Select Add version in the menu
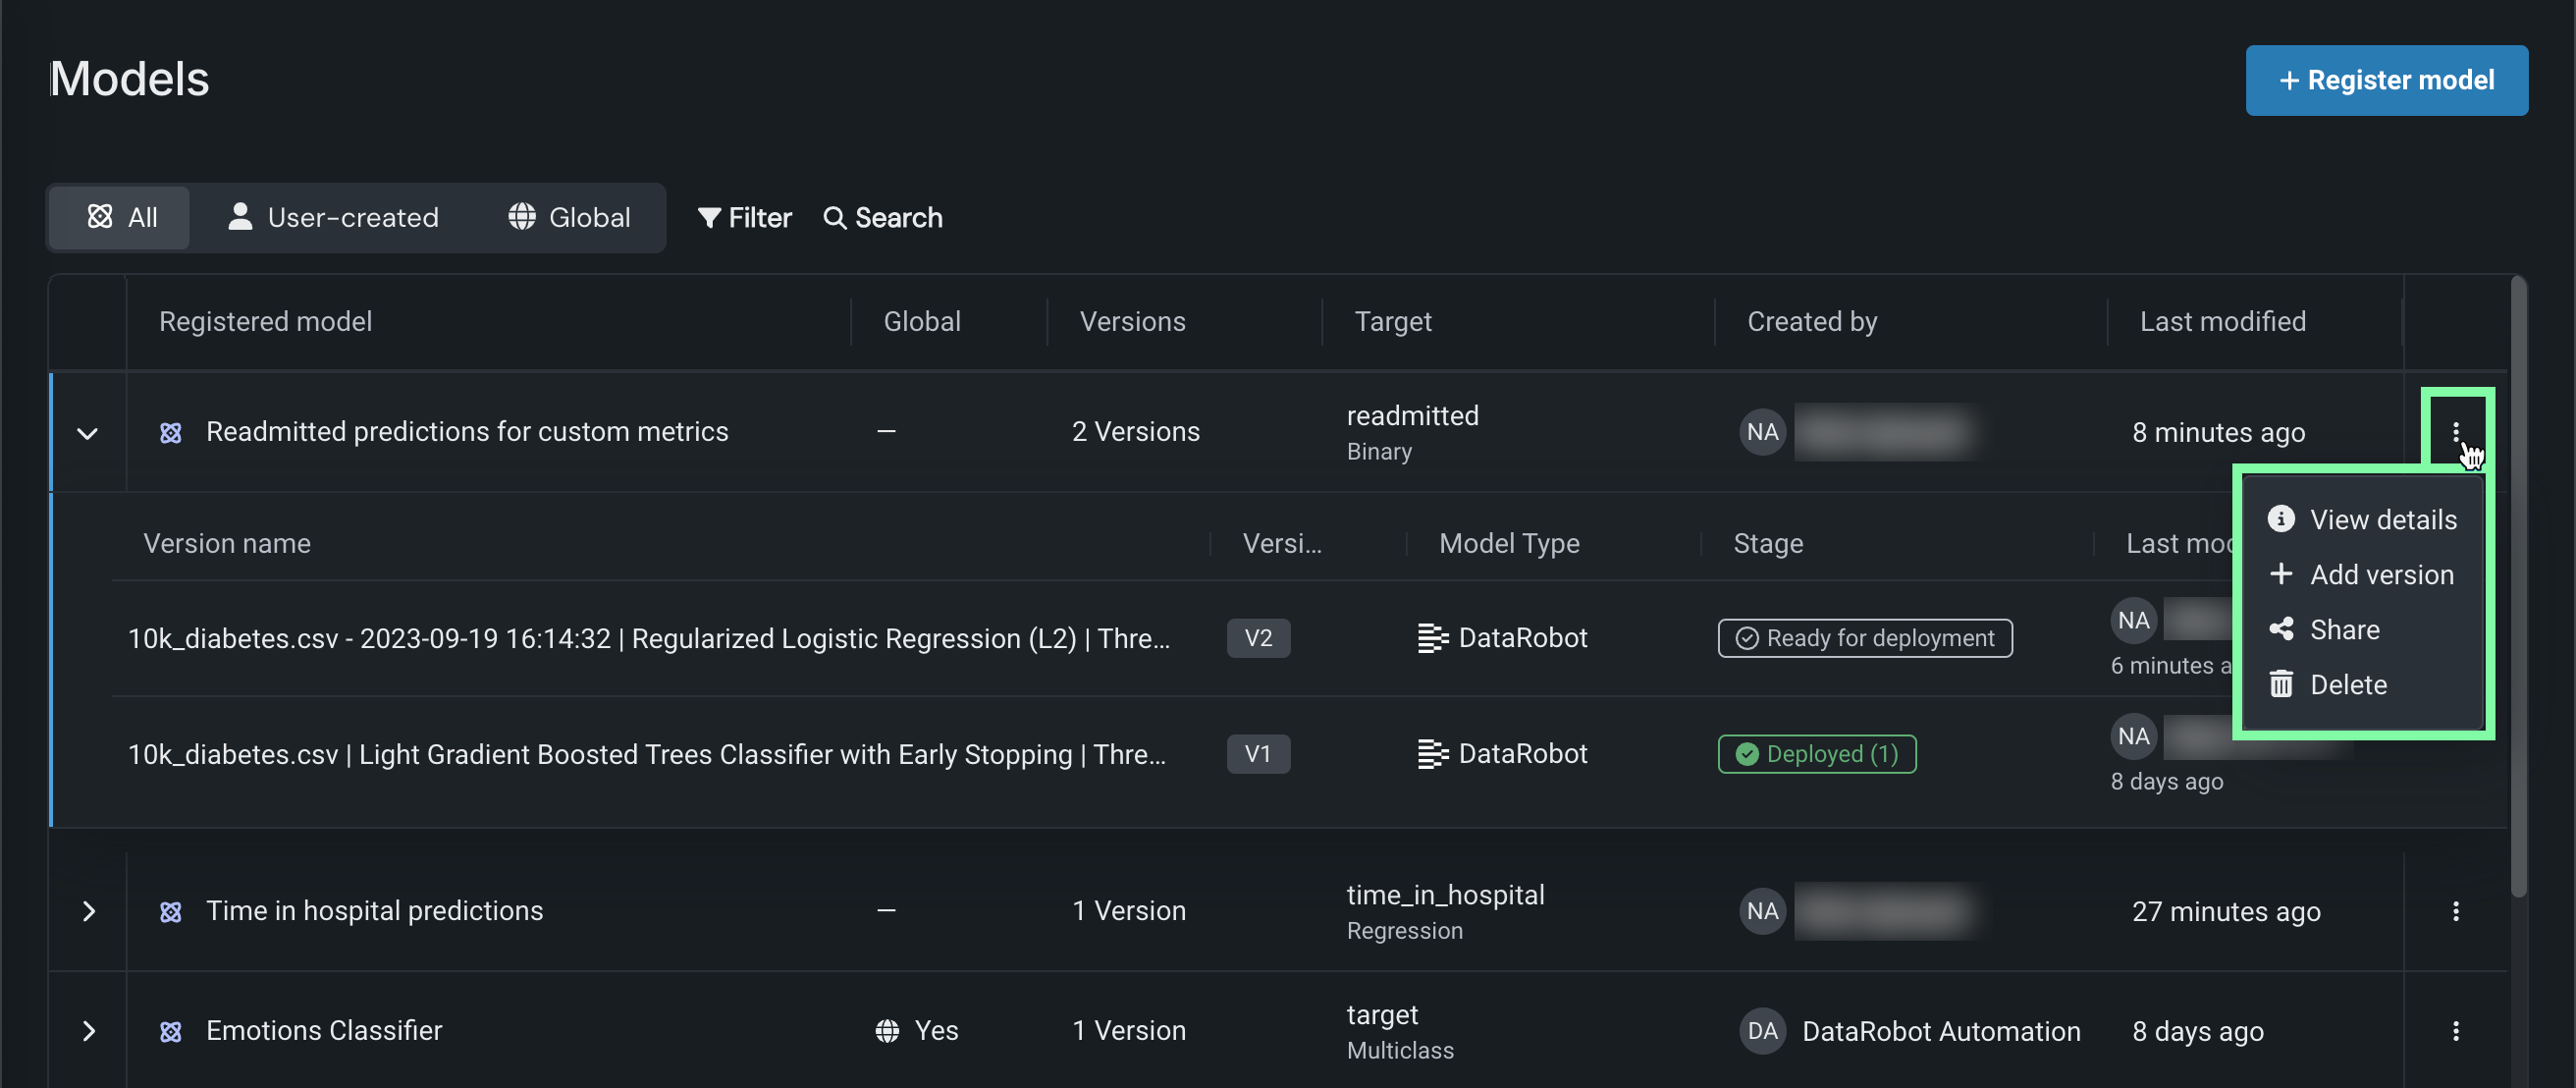The width and height of the screenshot is (2576, 1088). (2380, 575)
